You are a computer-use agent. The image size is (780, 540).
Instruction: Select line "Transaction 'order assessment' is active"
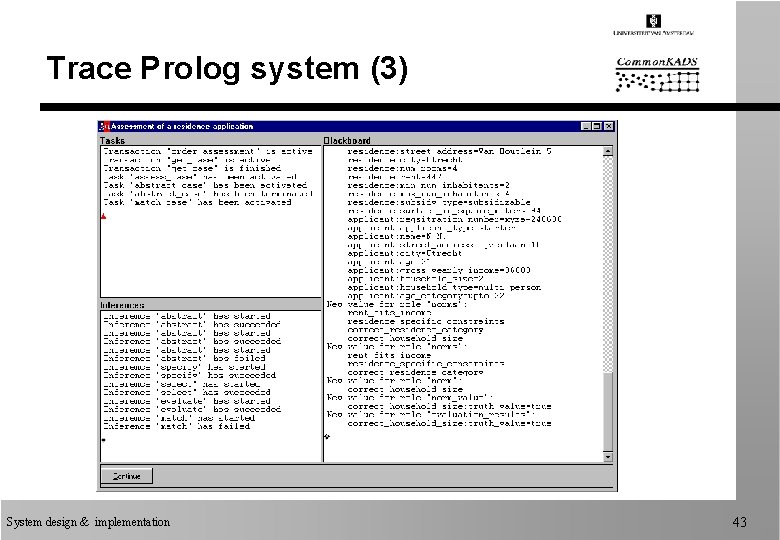[208, 151]
